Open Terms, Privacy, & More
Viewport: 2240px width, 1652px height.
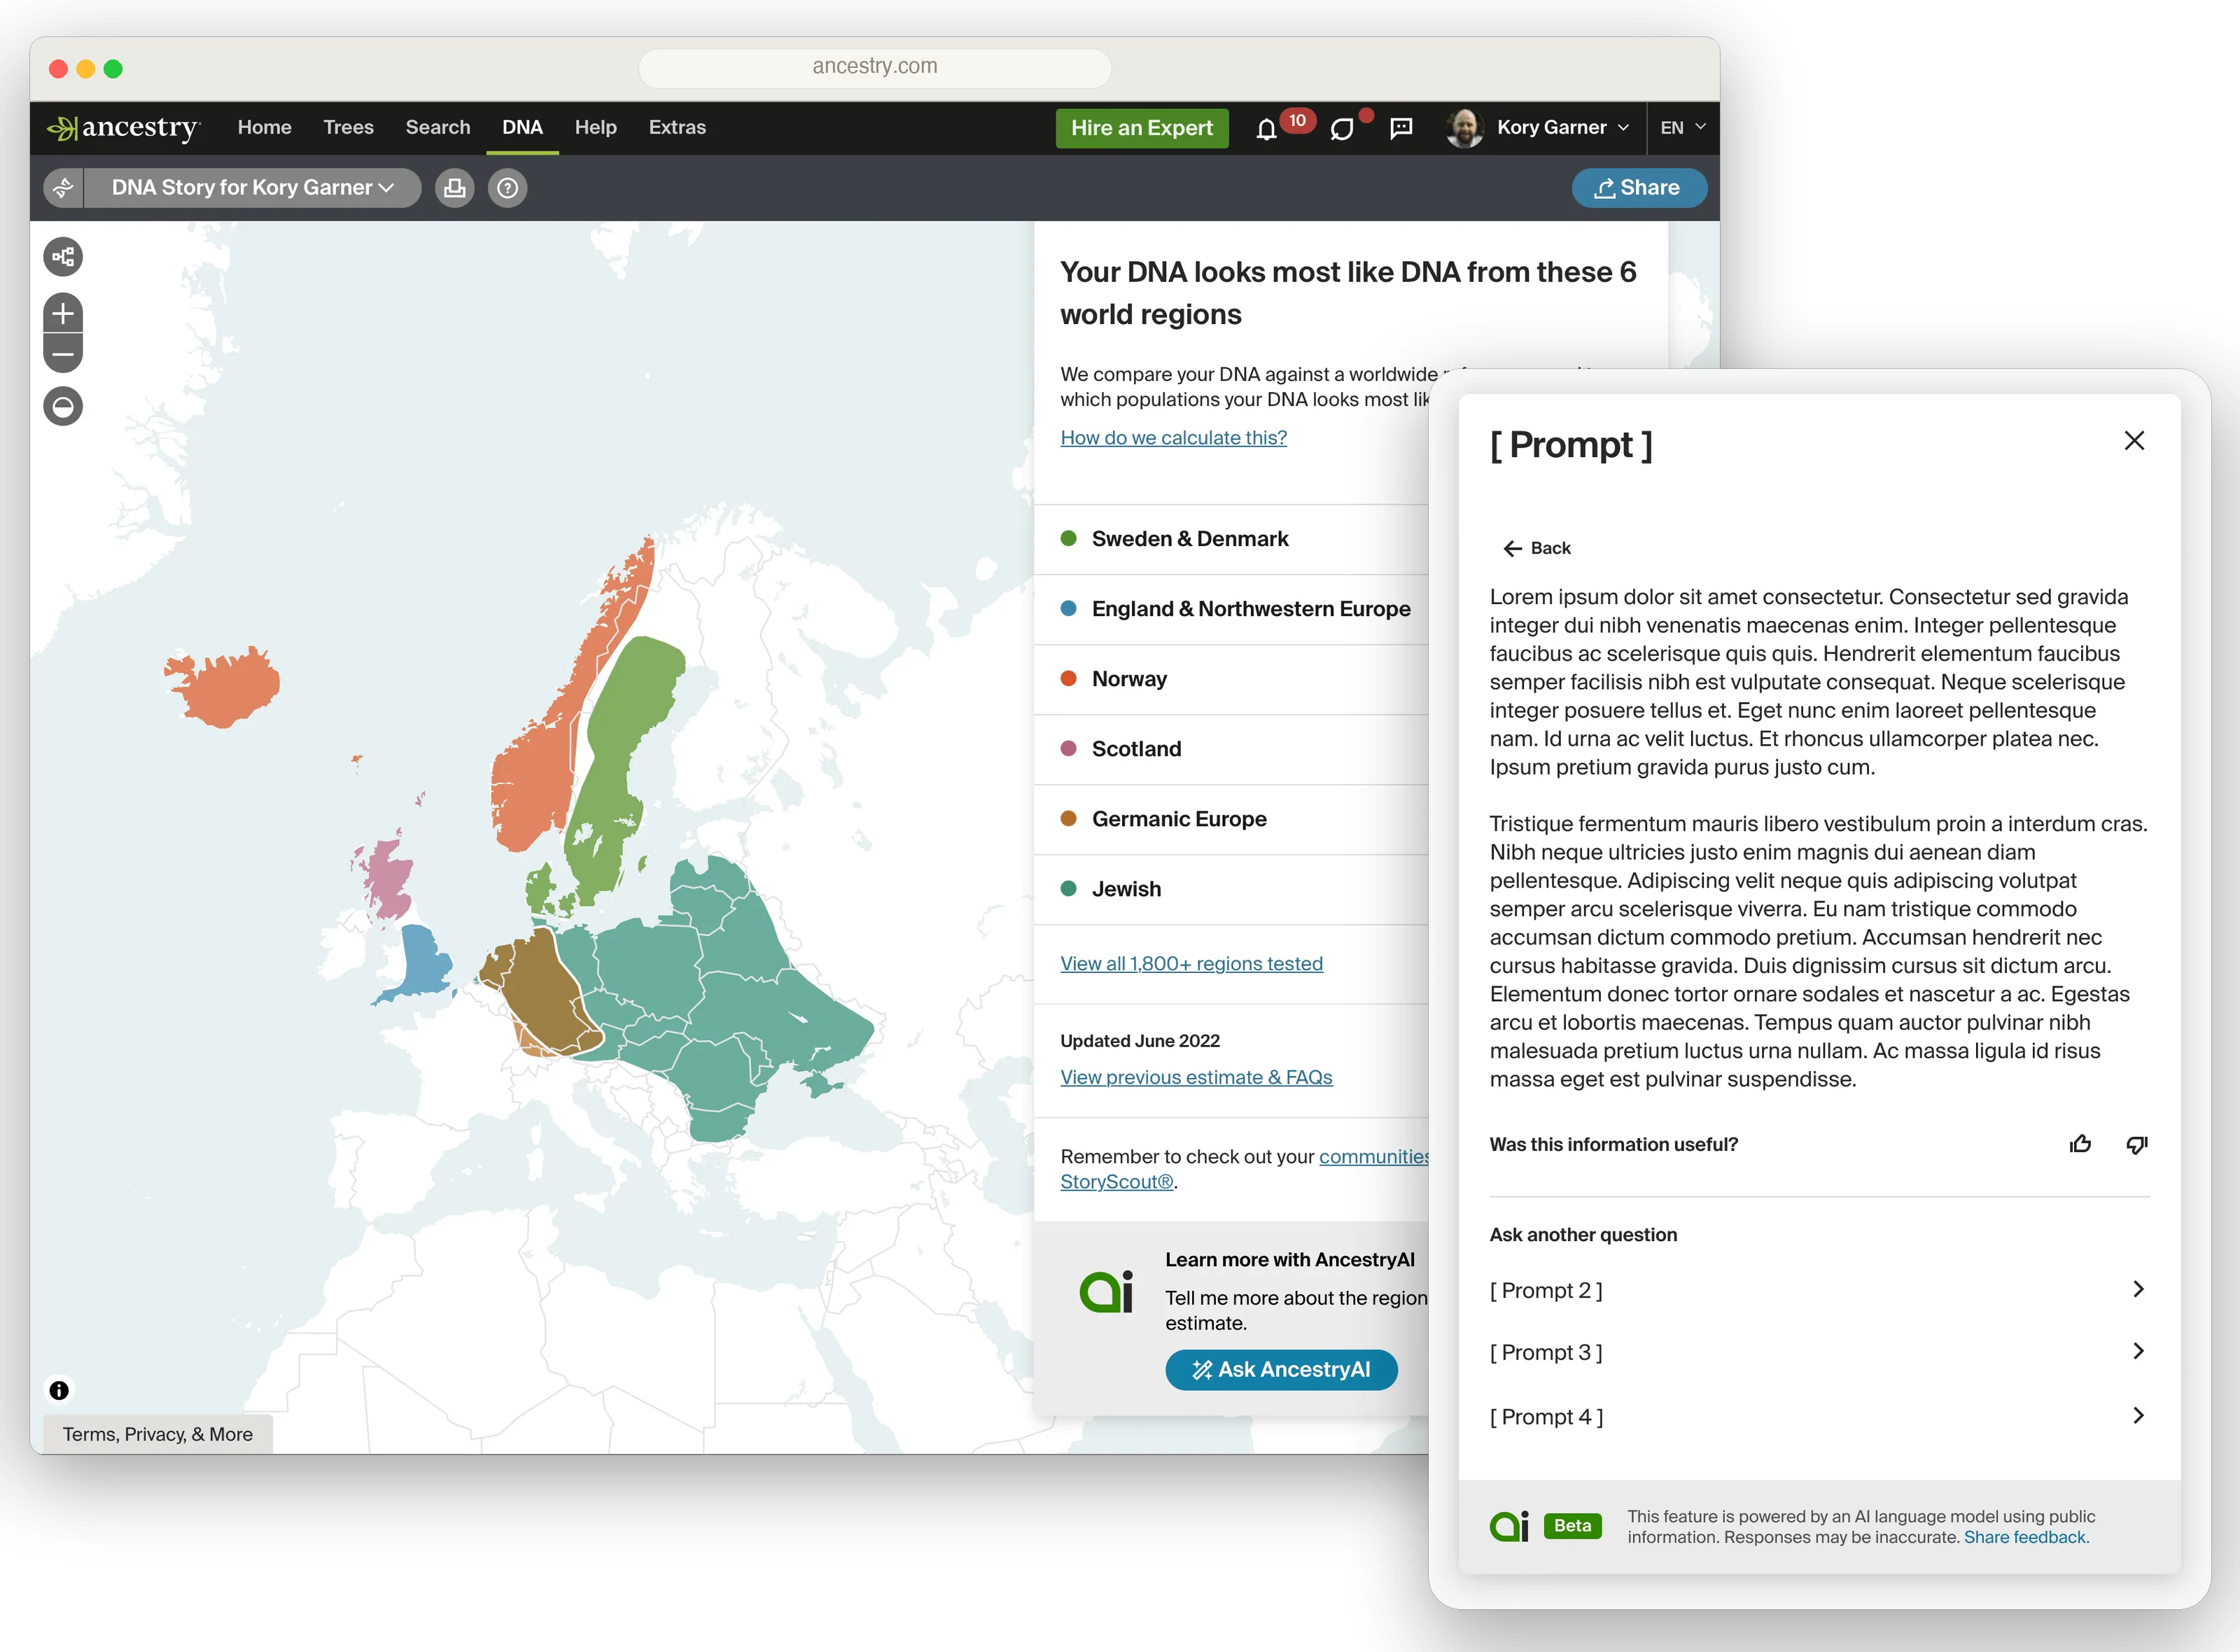click(x=158, y=1434)
